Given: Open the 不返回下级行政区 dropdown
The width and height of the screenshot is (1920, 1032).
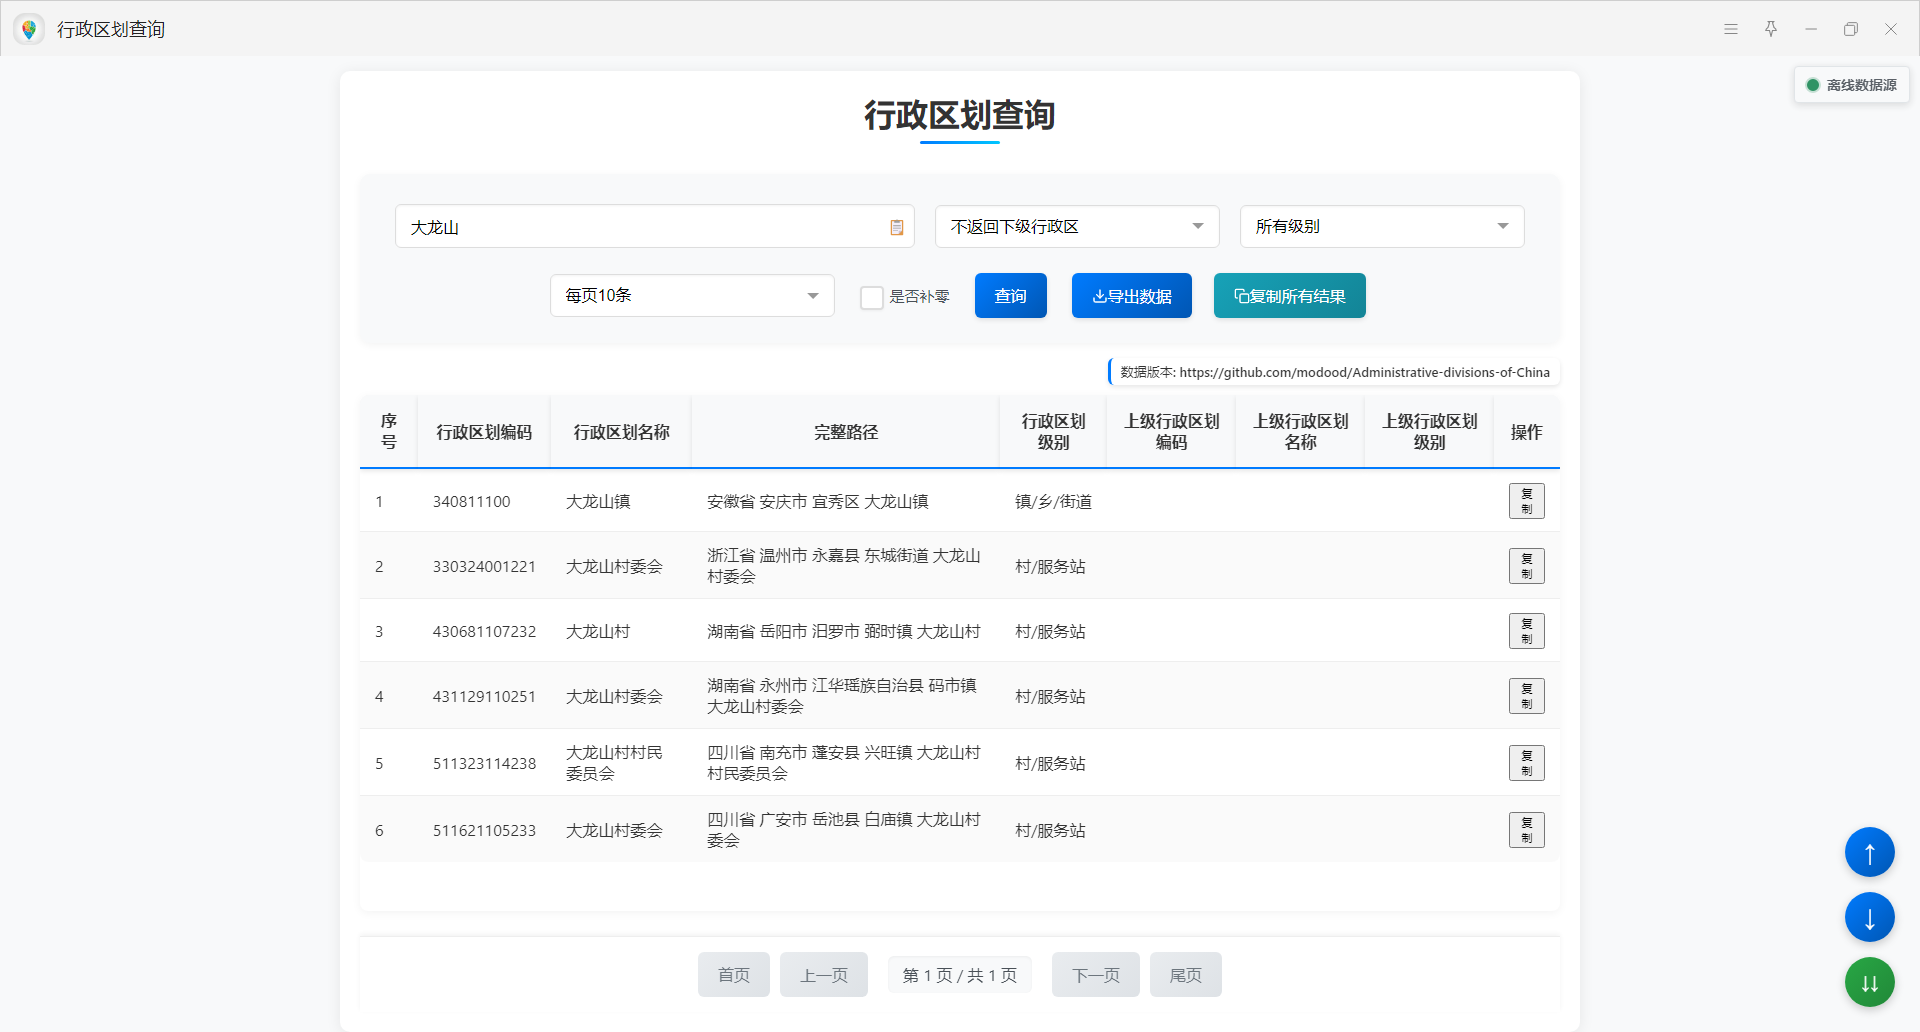Looking at the screenshot, I should point(1077,227).
